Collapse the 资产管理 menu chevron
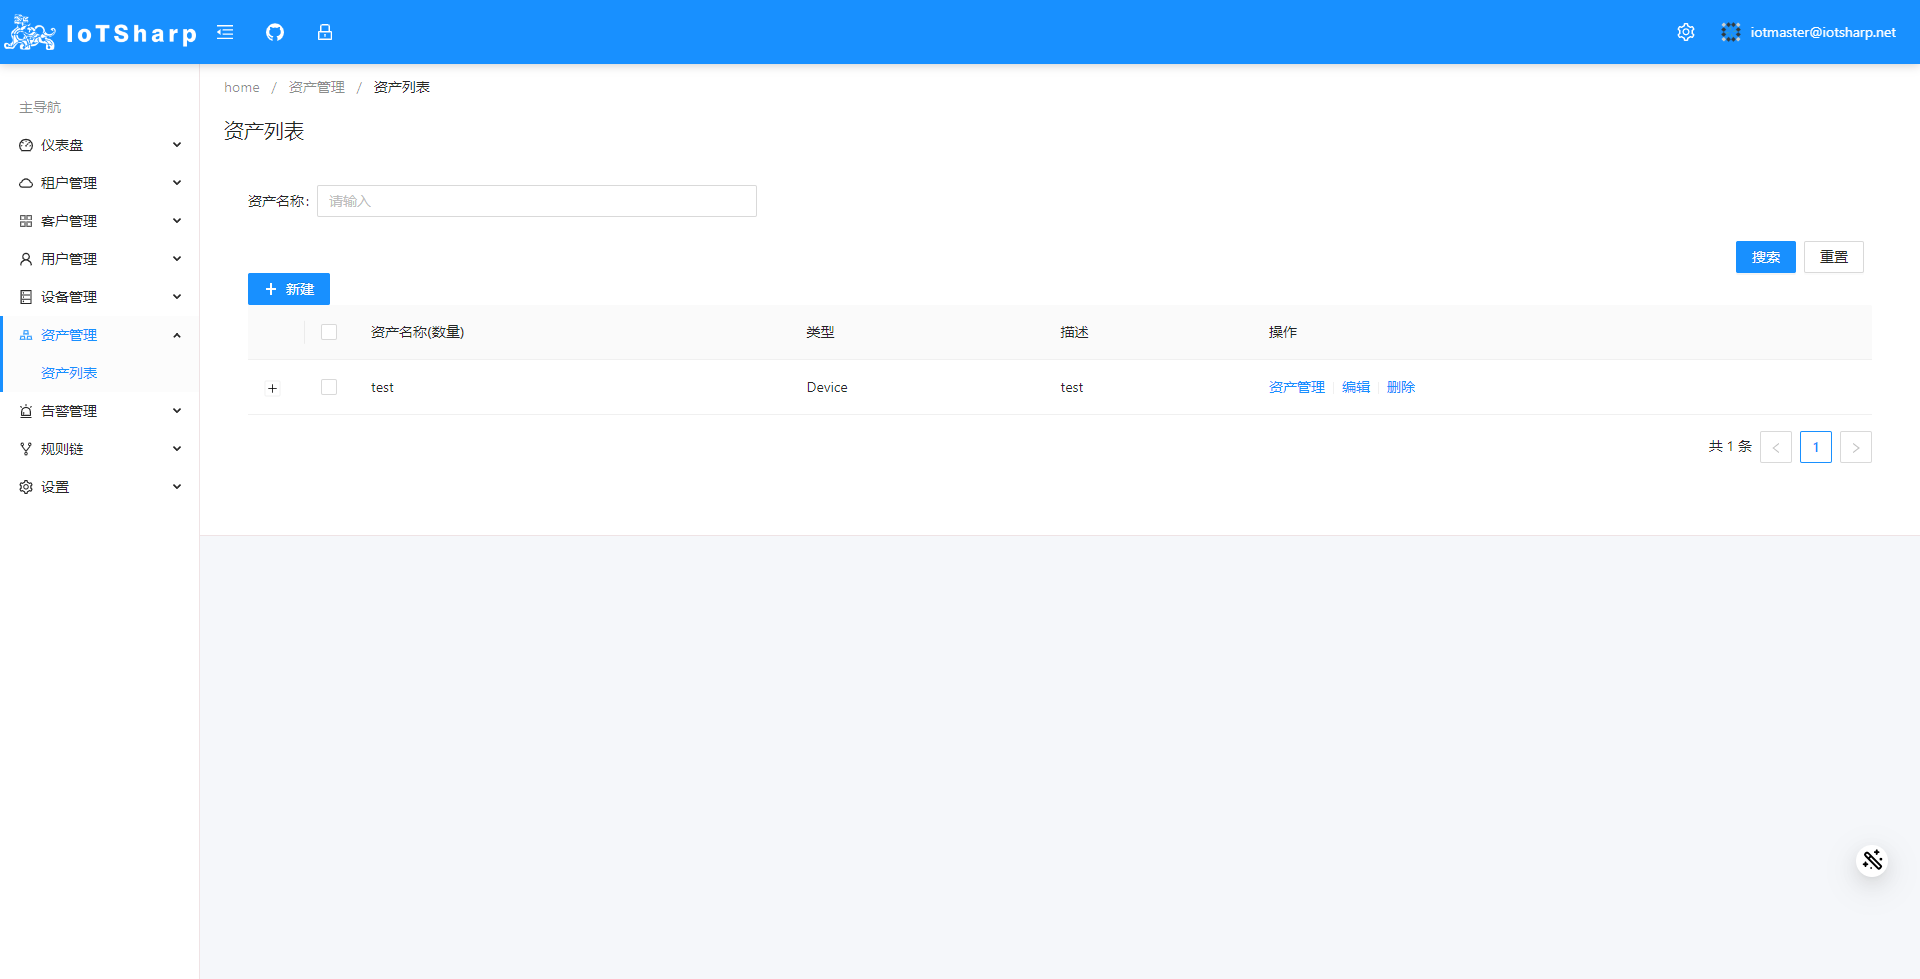 (177, 335)
